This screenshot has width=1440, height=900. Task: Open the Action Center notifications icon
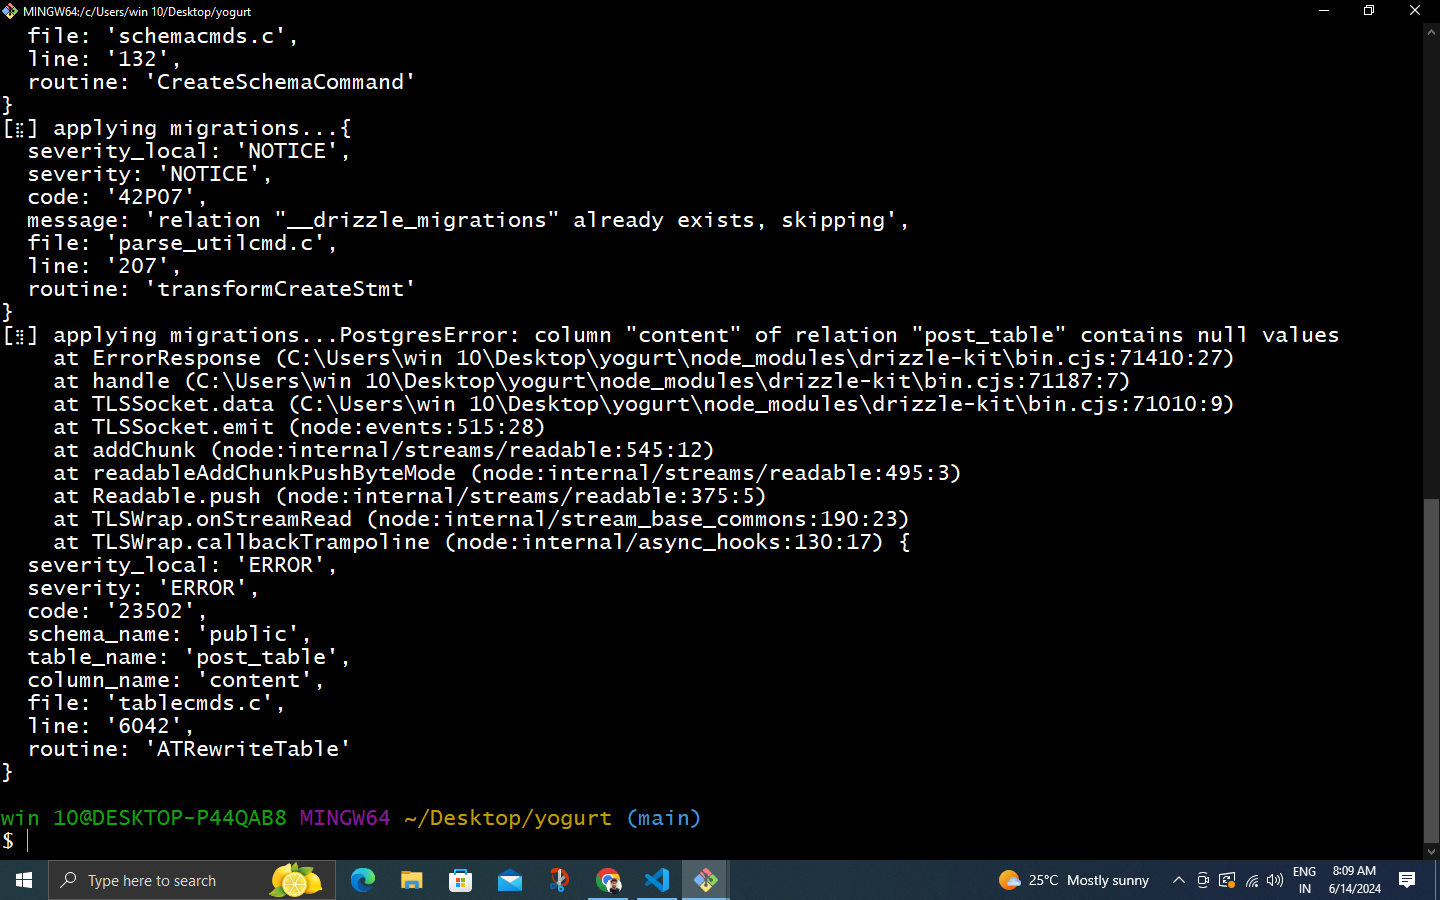[x=1407, y=880]
